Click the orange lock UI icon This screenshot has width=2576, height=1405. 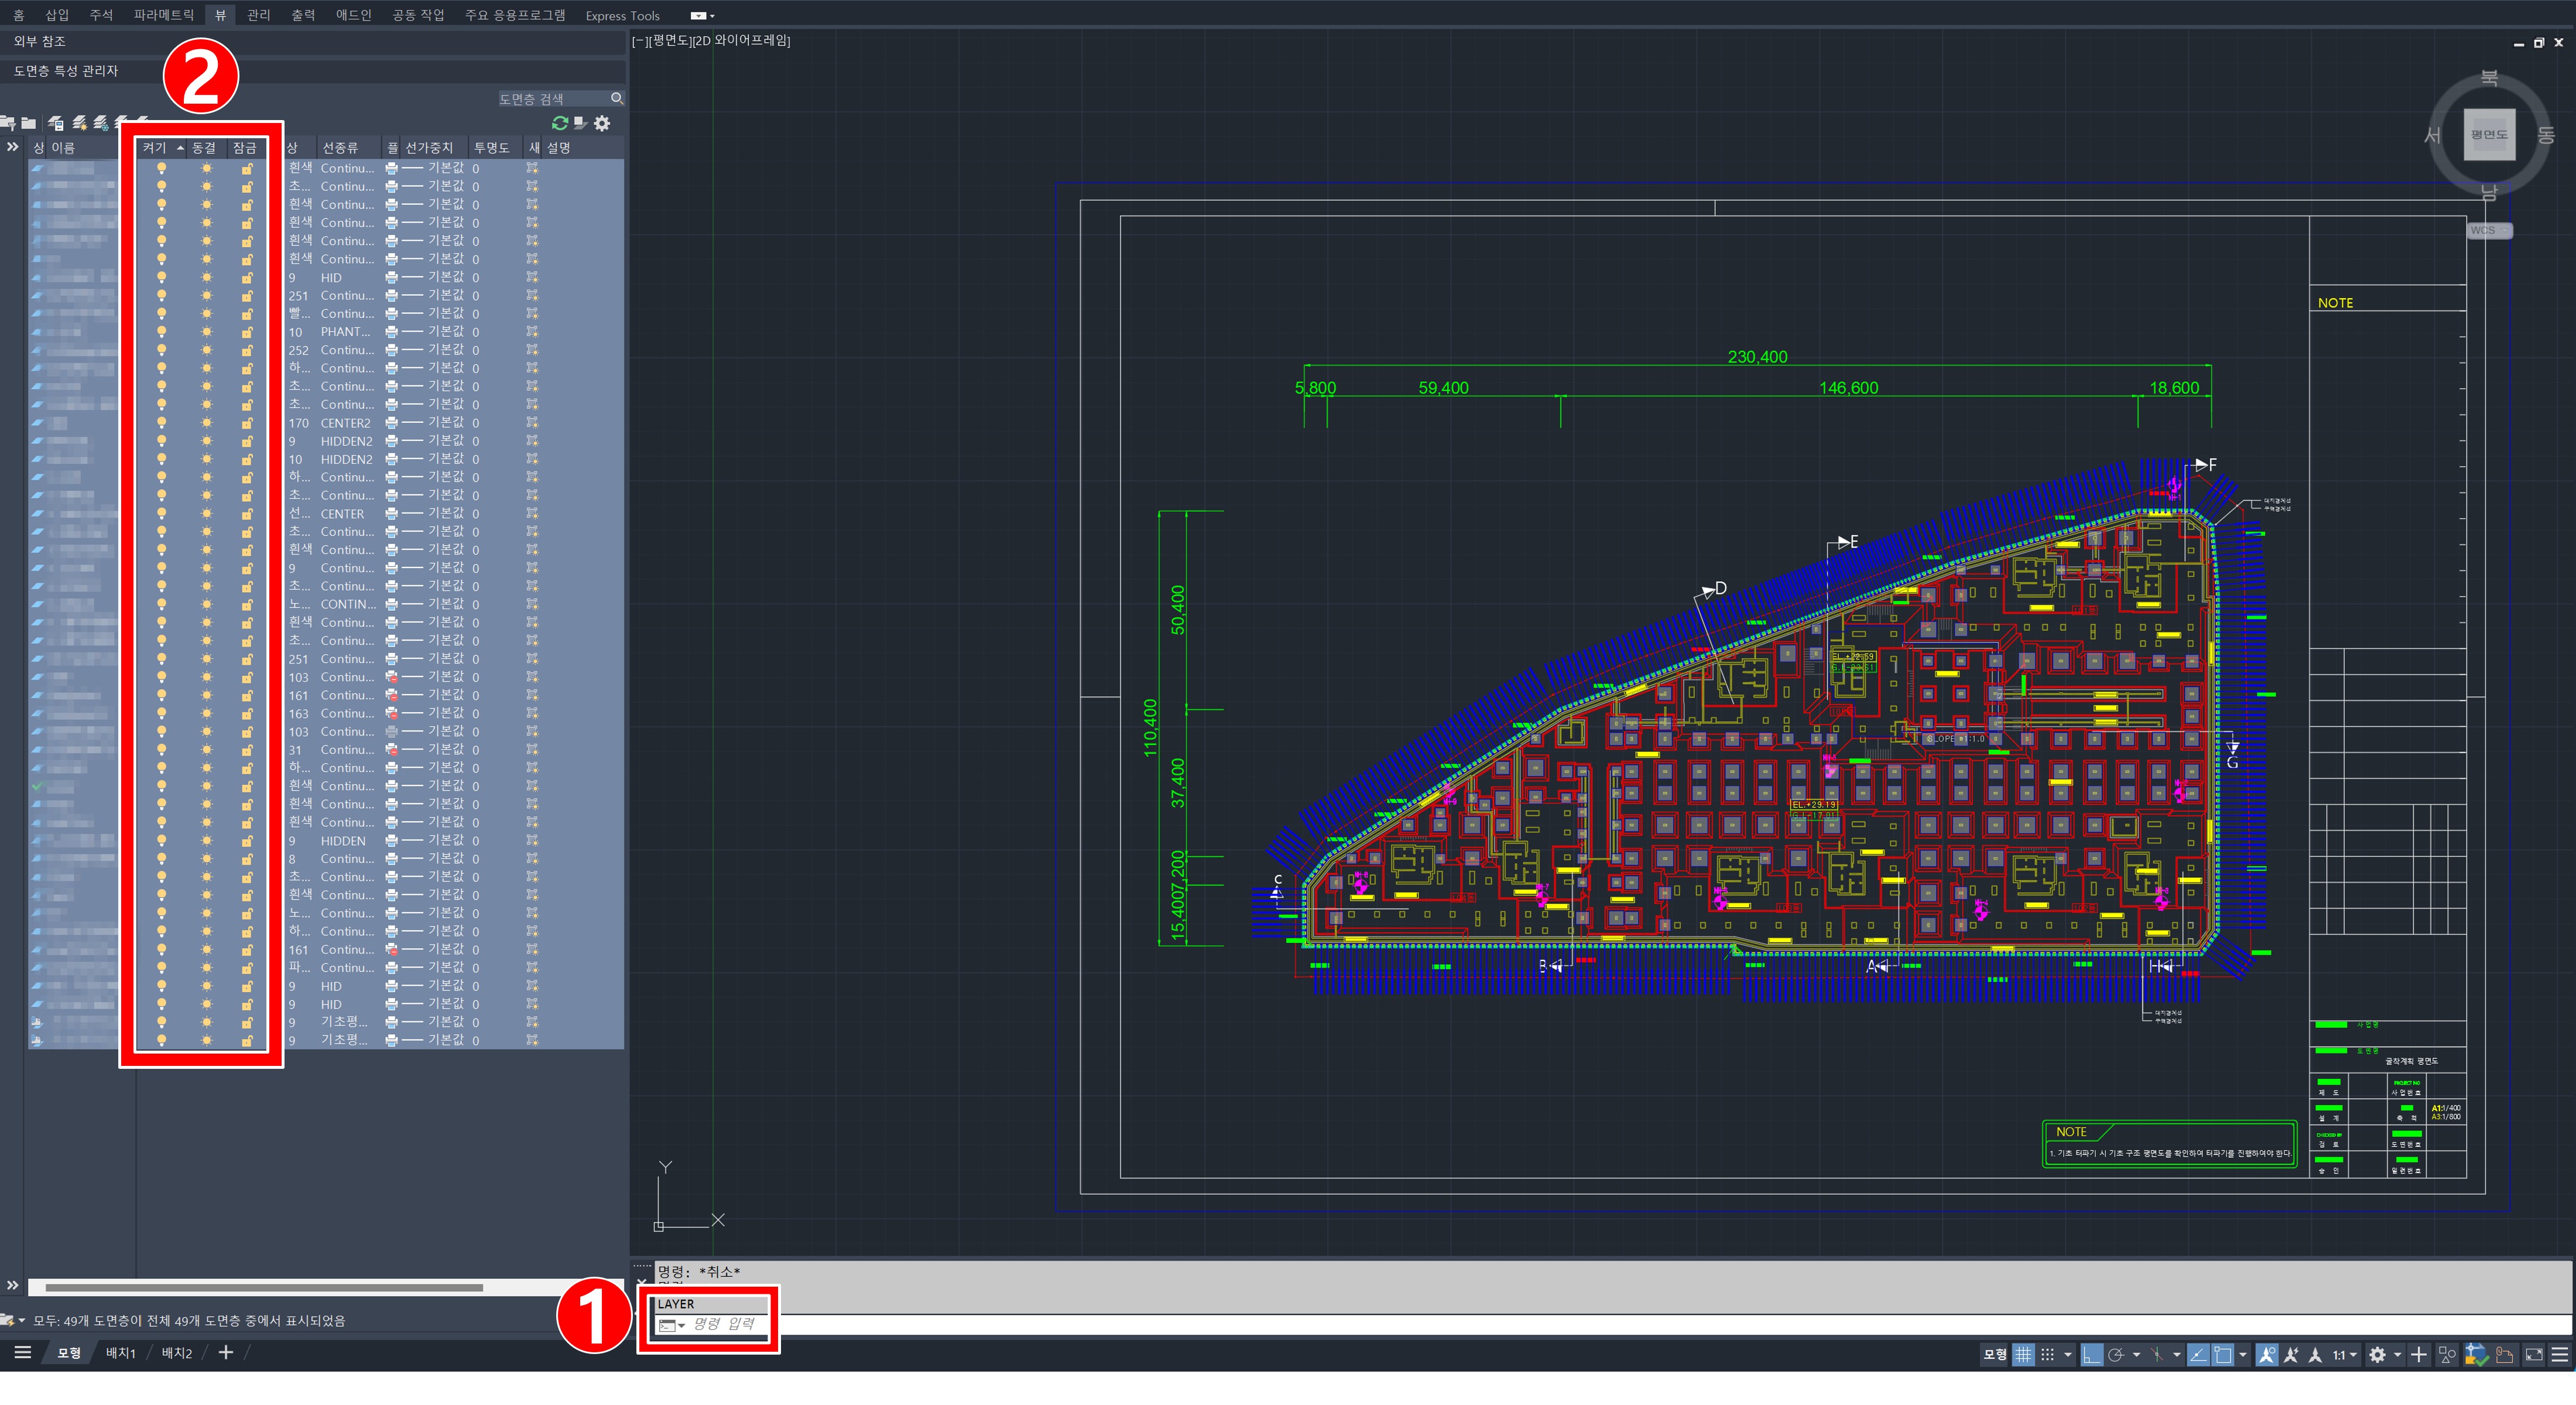coord(2505,1355)
